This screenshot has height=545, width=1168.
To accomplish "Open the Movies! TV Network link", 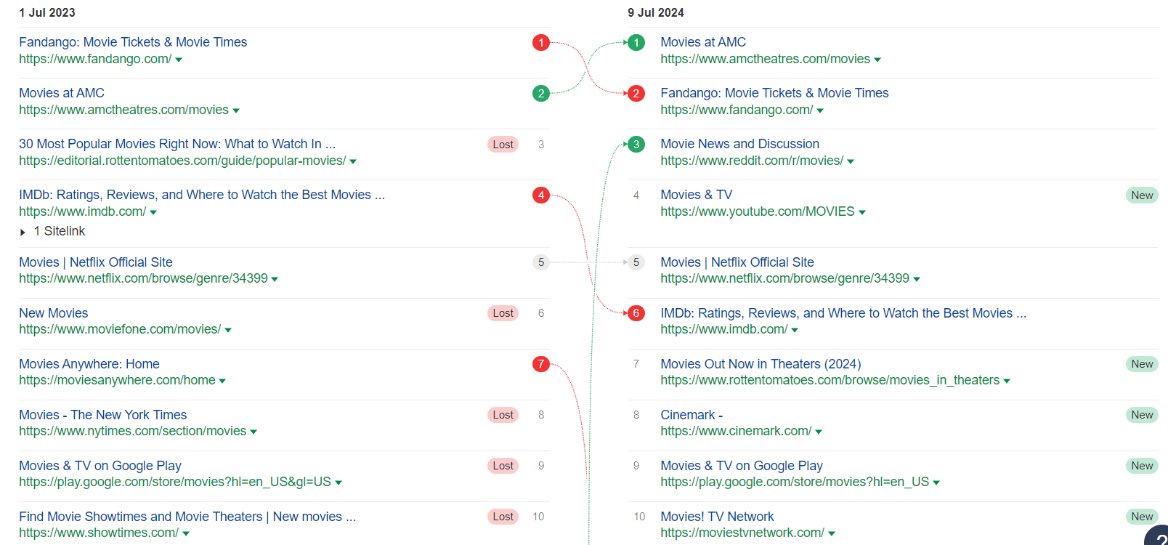I will click(717, 517).
